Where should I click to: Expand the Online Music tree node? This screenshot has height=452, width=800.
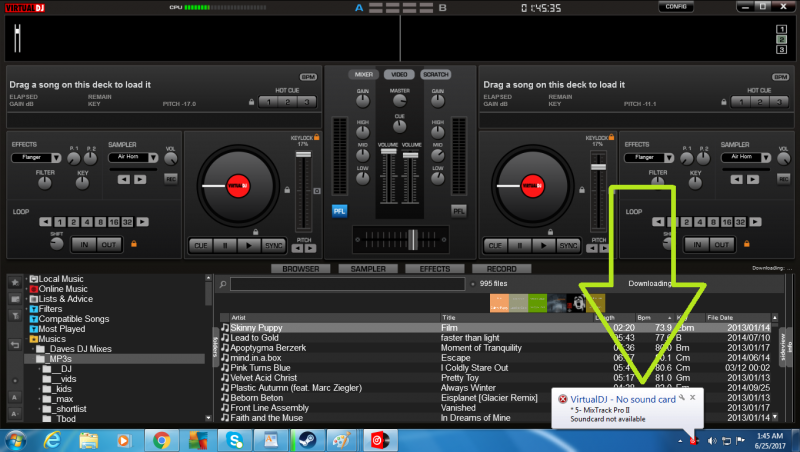[x=27, y=289]
